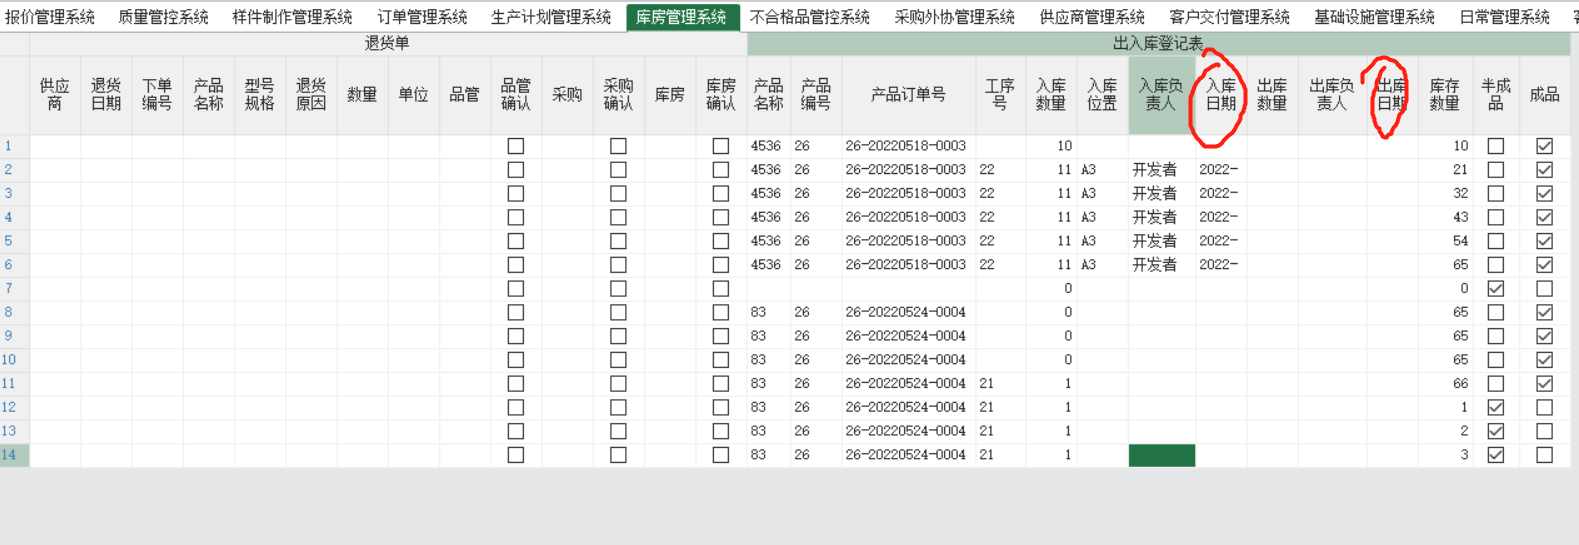
Task: Check the 库房确认 checkbox in row 14
Action: (x=720, y=455)
